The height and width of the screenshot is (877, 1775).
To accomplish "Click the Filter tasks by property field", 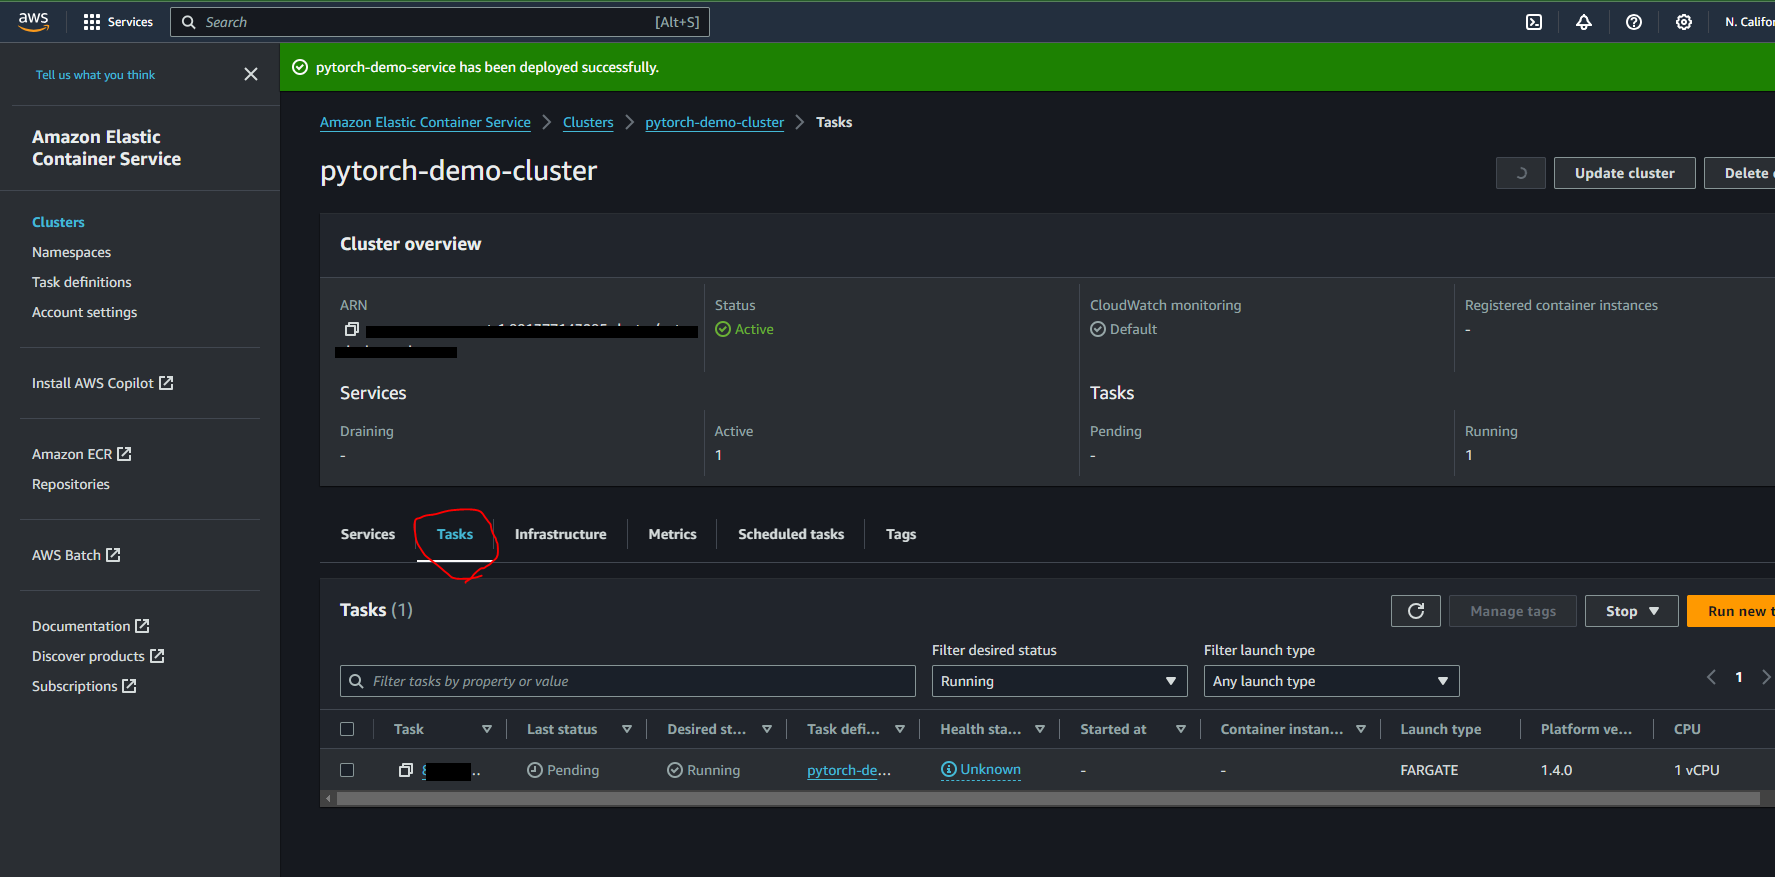I will click(x=628, y=681).
